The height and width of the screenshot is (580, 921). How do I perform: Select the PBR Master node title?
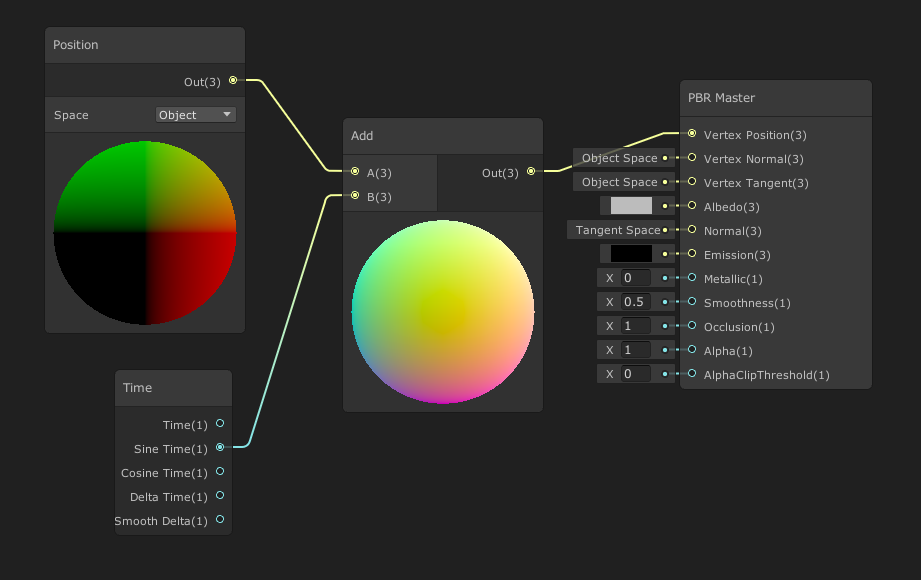click(721, 98)
